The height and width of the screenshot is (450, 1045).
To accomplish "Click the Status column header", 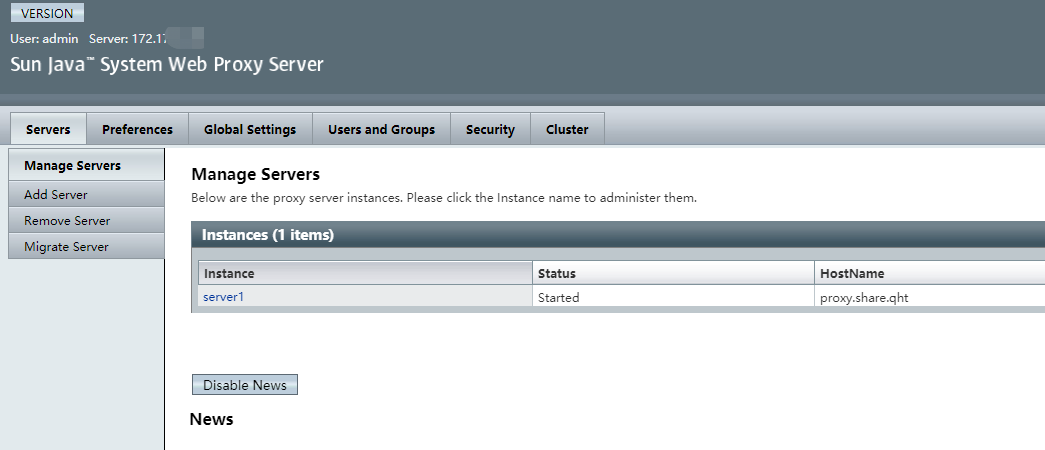I will (x=557, y=273).
